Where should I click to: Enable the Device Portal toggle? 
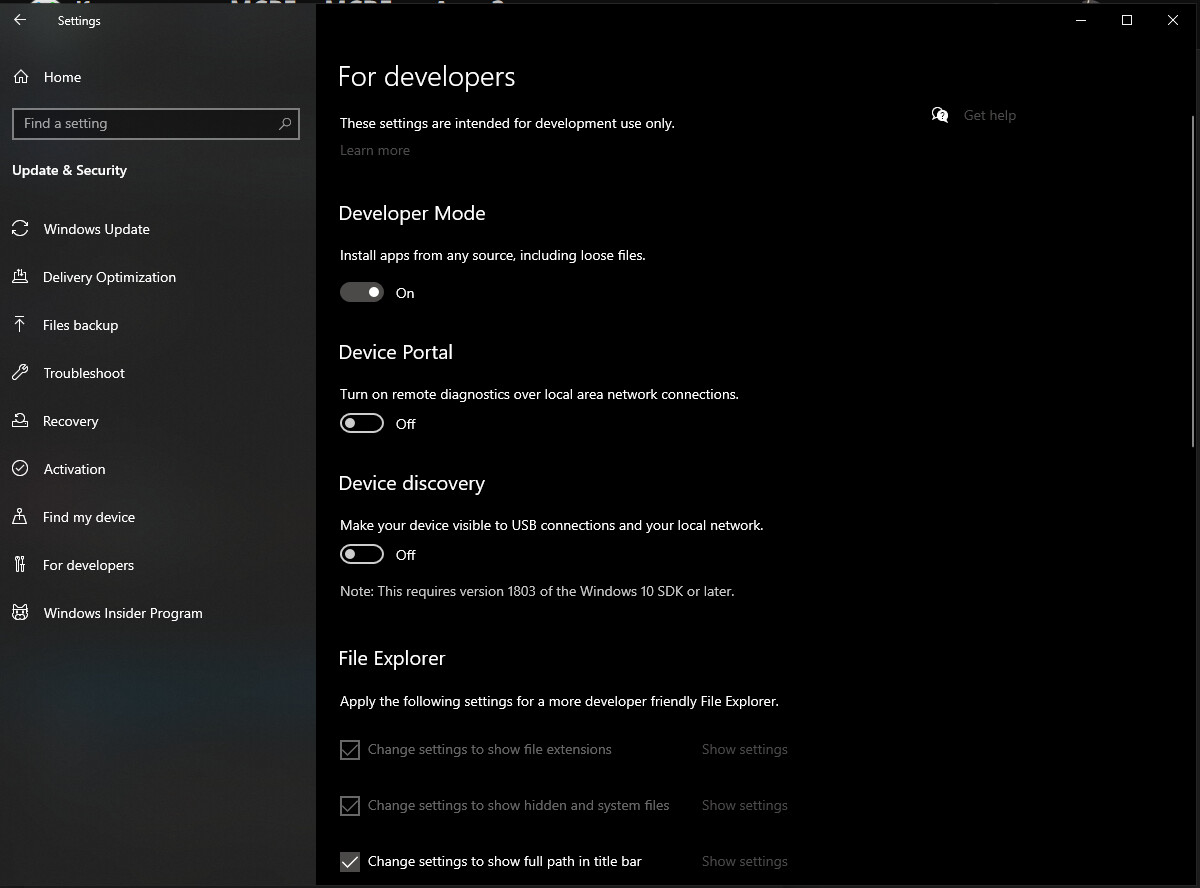click(362, 424)
